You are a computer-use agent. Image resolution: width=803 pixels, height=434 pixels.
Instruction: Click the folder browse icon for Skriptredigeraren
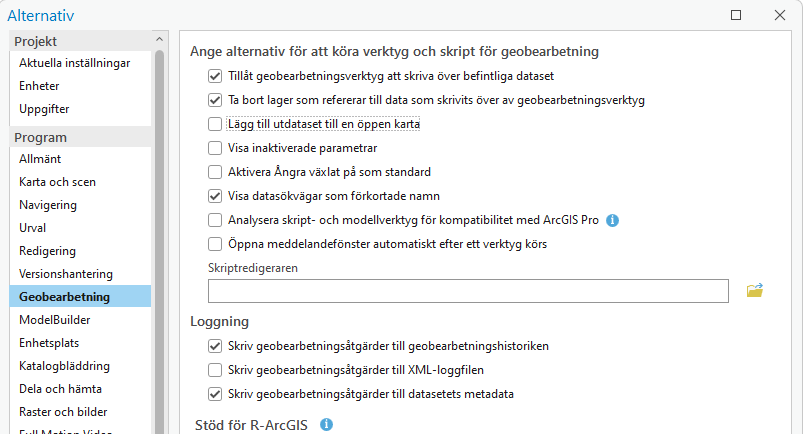click(x=754, y=291)
